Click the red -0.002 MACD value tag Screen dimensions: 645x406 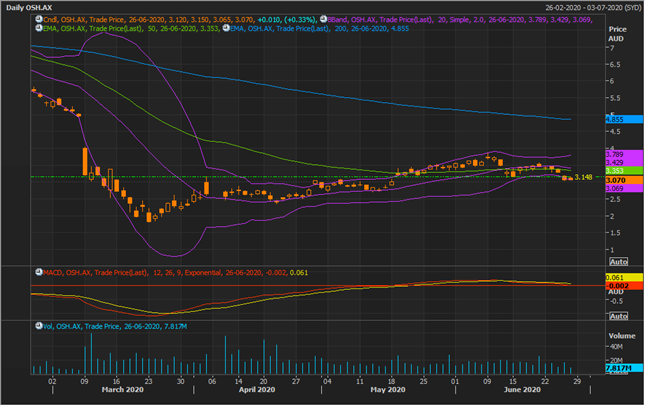[624, 286]
